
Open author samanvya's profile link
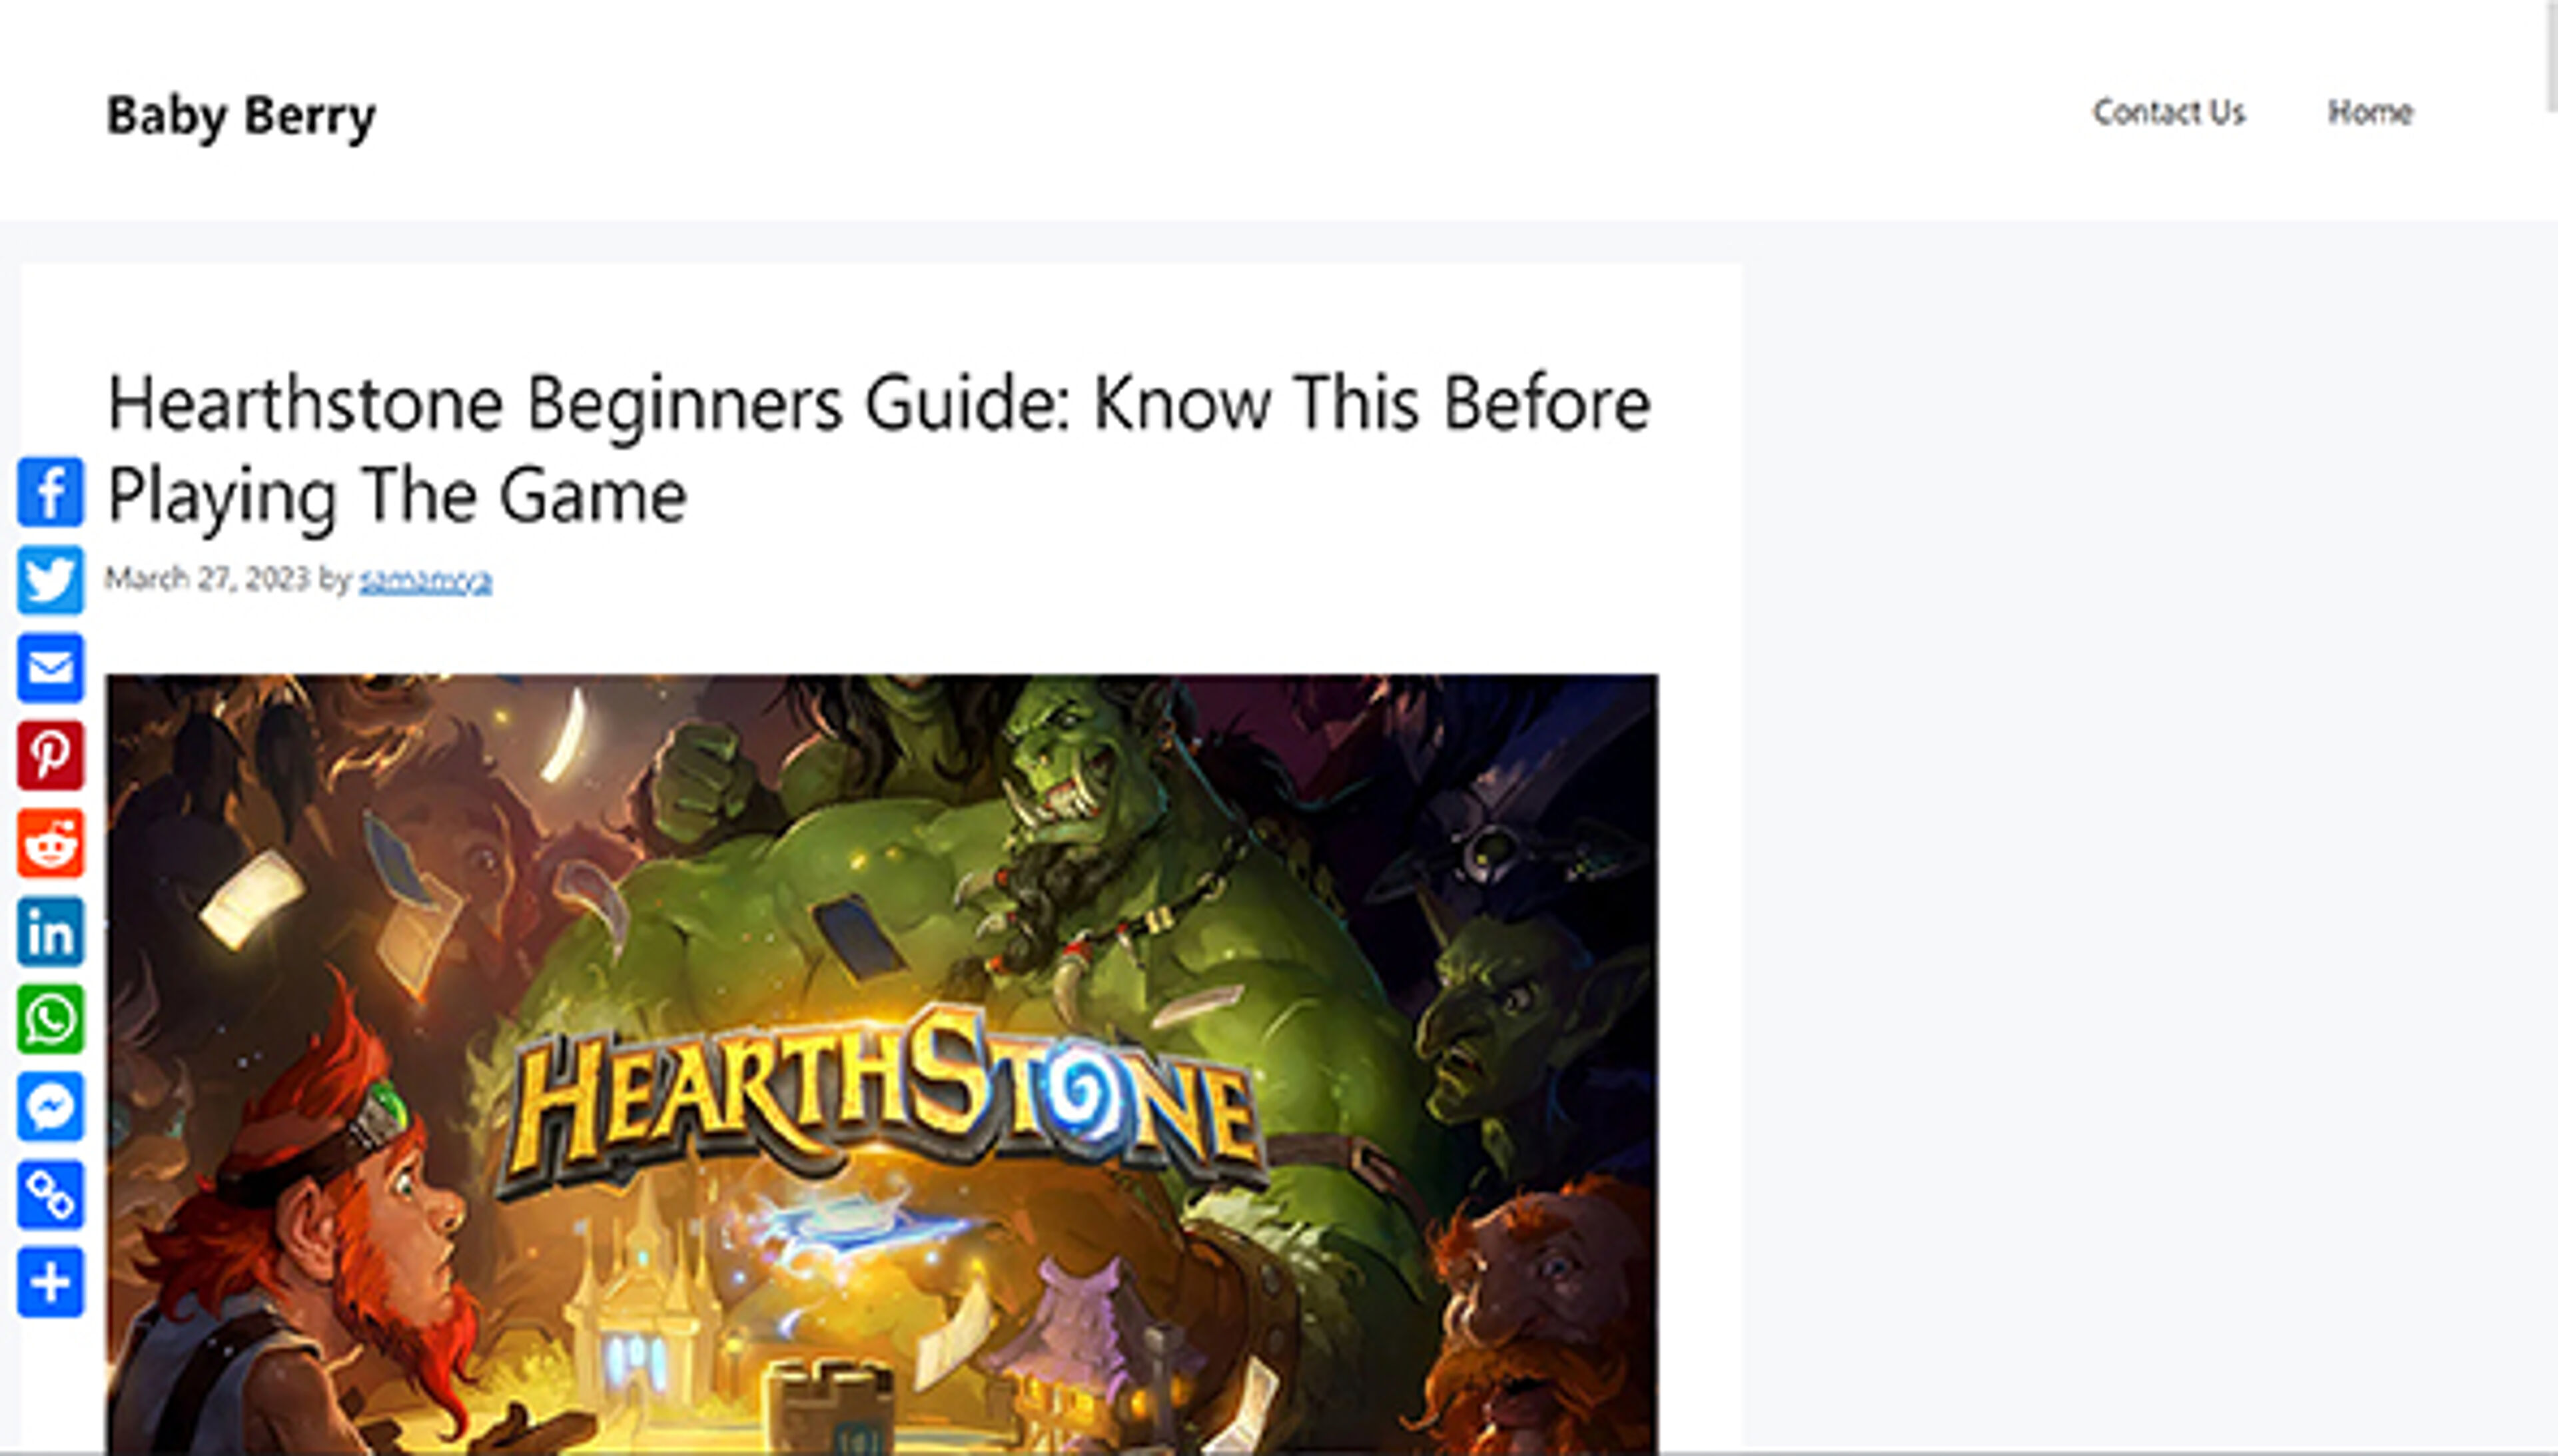pos(425,579)
